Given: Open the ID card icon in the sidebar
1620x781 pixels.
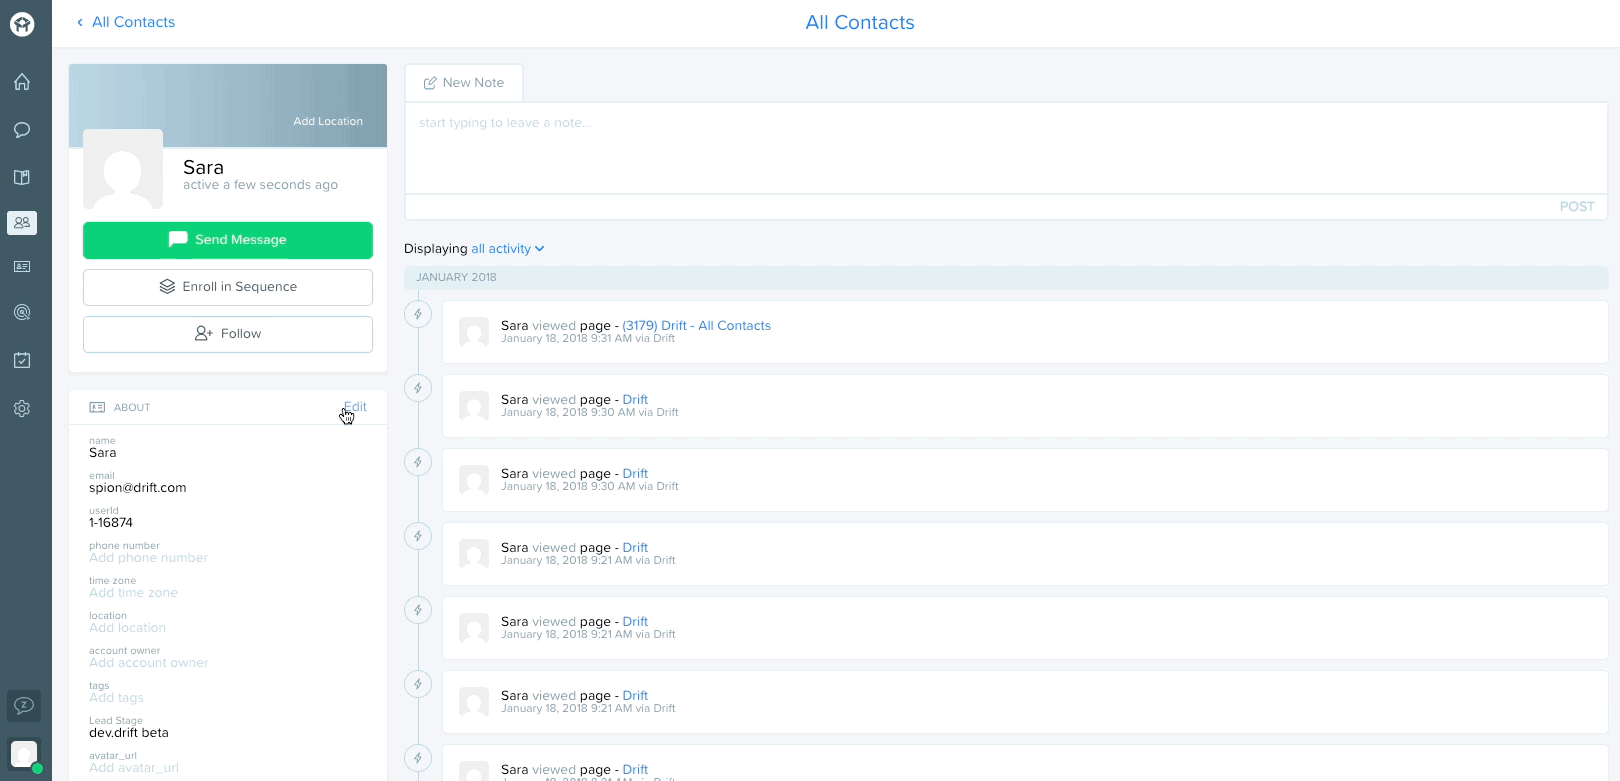Looking at the screenshot, I should (22, 267).
